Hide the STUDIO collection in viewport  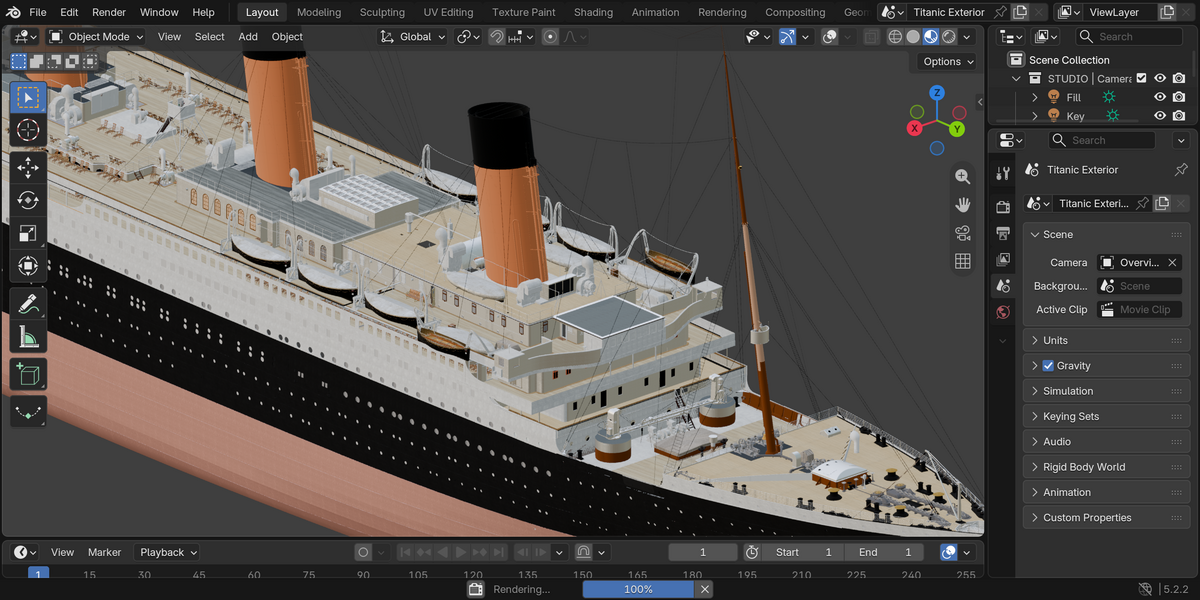point(1160,78)
